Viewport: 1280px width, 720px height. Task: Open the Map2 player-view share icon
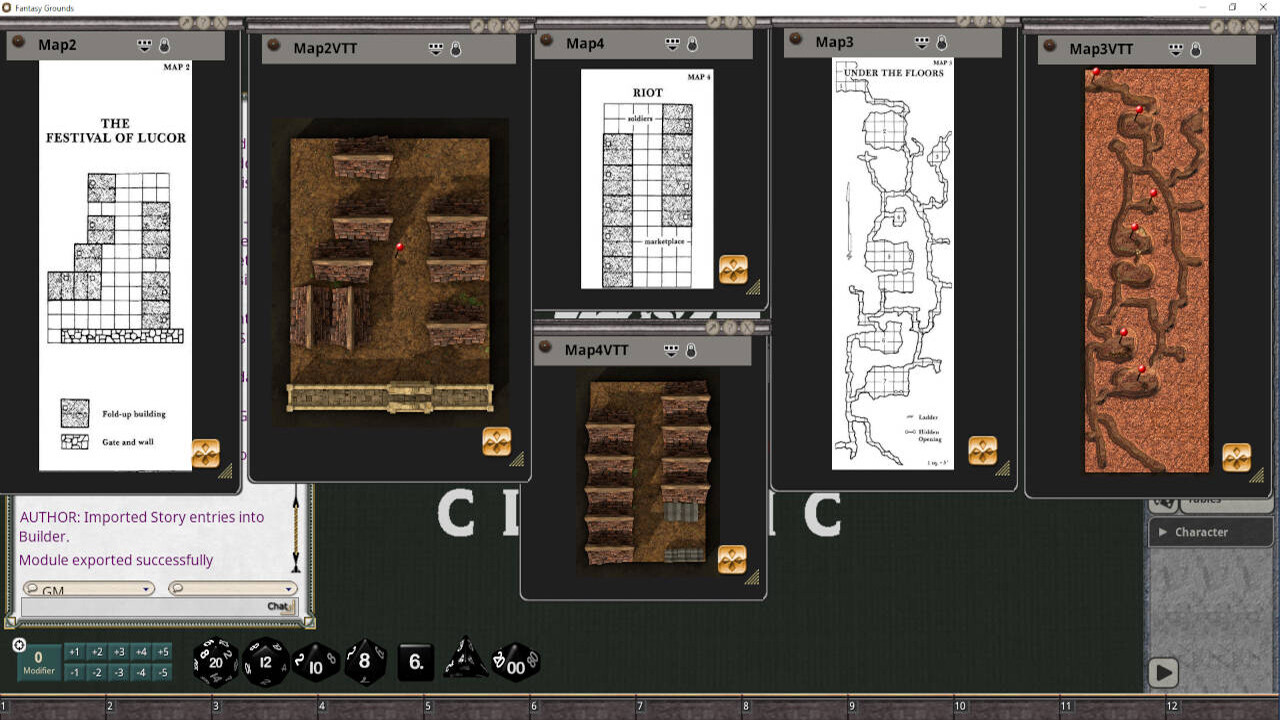coord(144,44)
